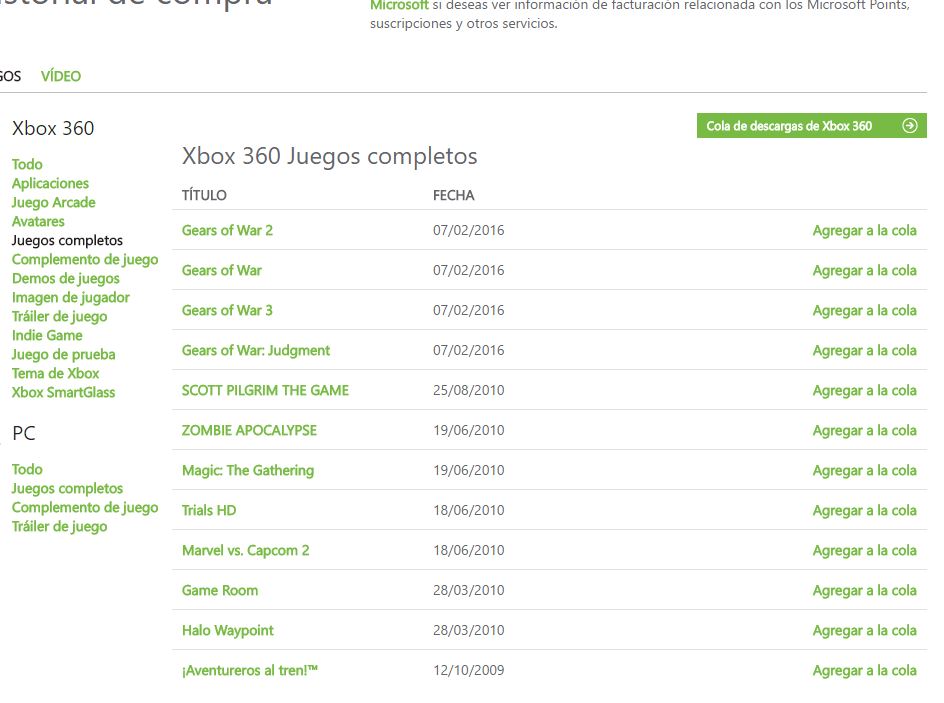Image resolution: width=944 pixels, height=703 pixels.
Task: Open Avatares category
Action: [38, 221]
